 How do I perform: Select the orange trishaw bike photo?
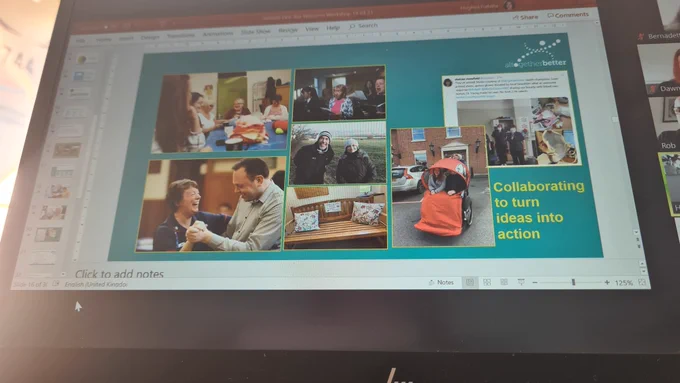[442, 187]
